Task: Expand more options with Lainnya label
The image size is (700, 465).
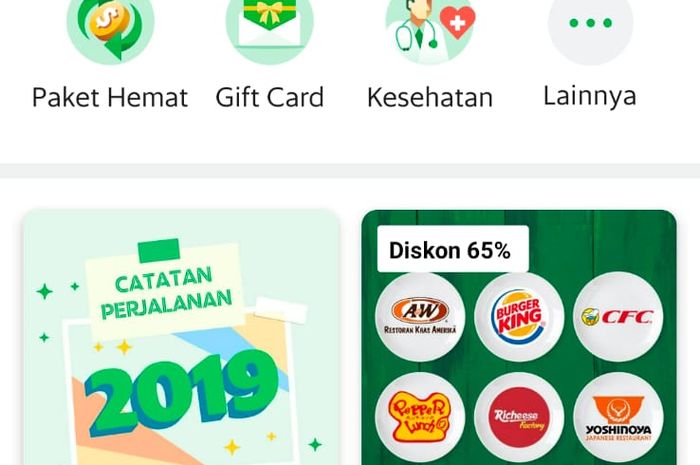Action: 590,96
